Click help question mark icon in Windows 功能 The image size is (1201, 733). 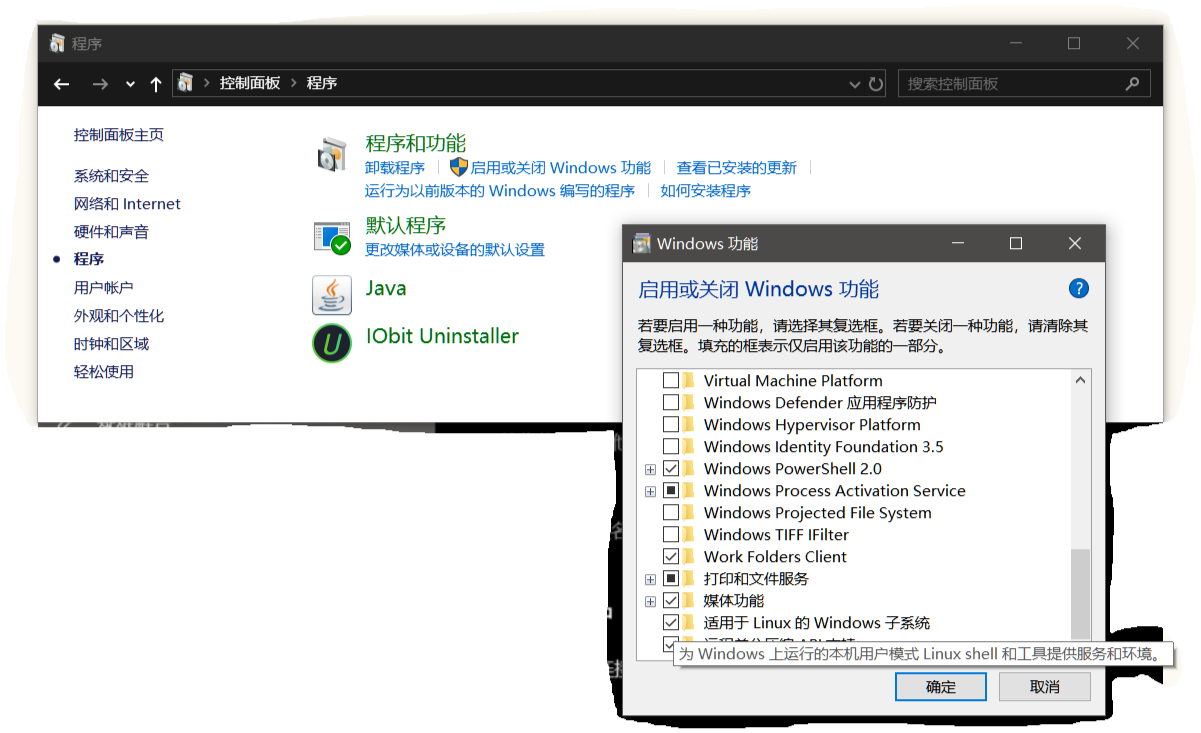pyautogui.click(x=1078, y=289)
